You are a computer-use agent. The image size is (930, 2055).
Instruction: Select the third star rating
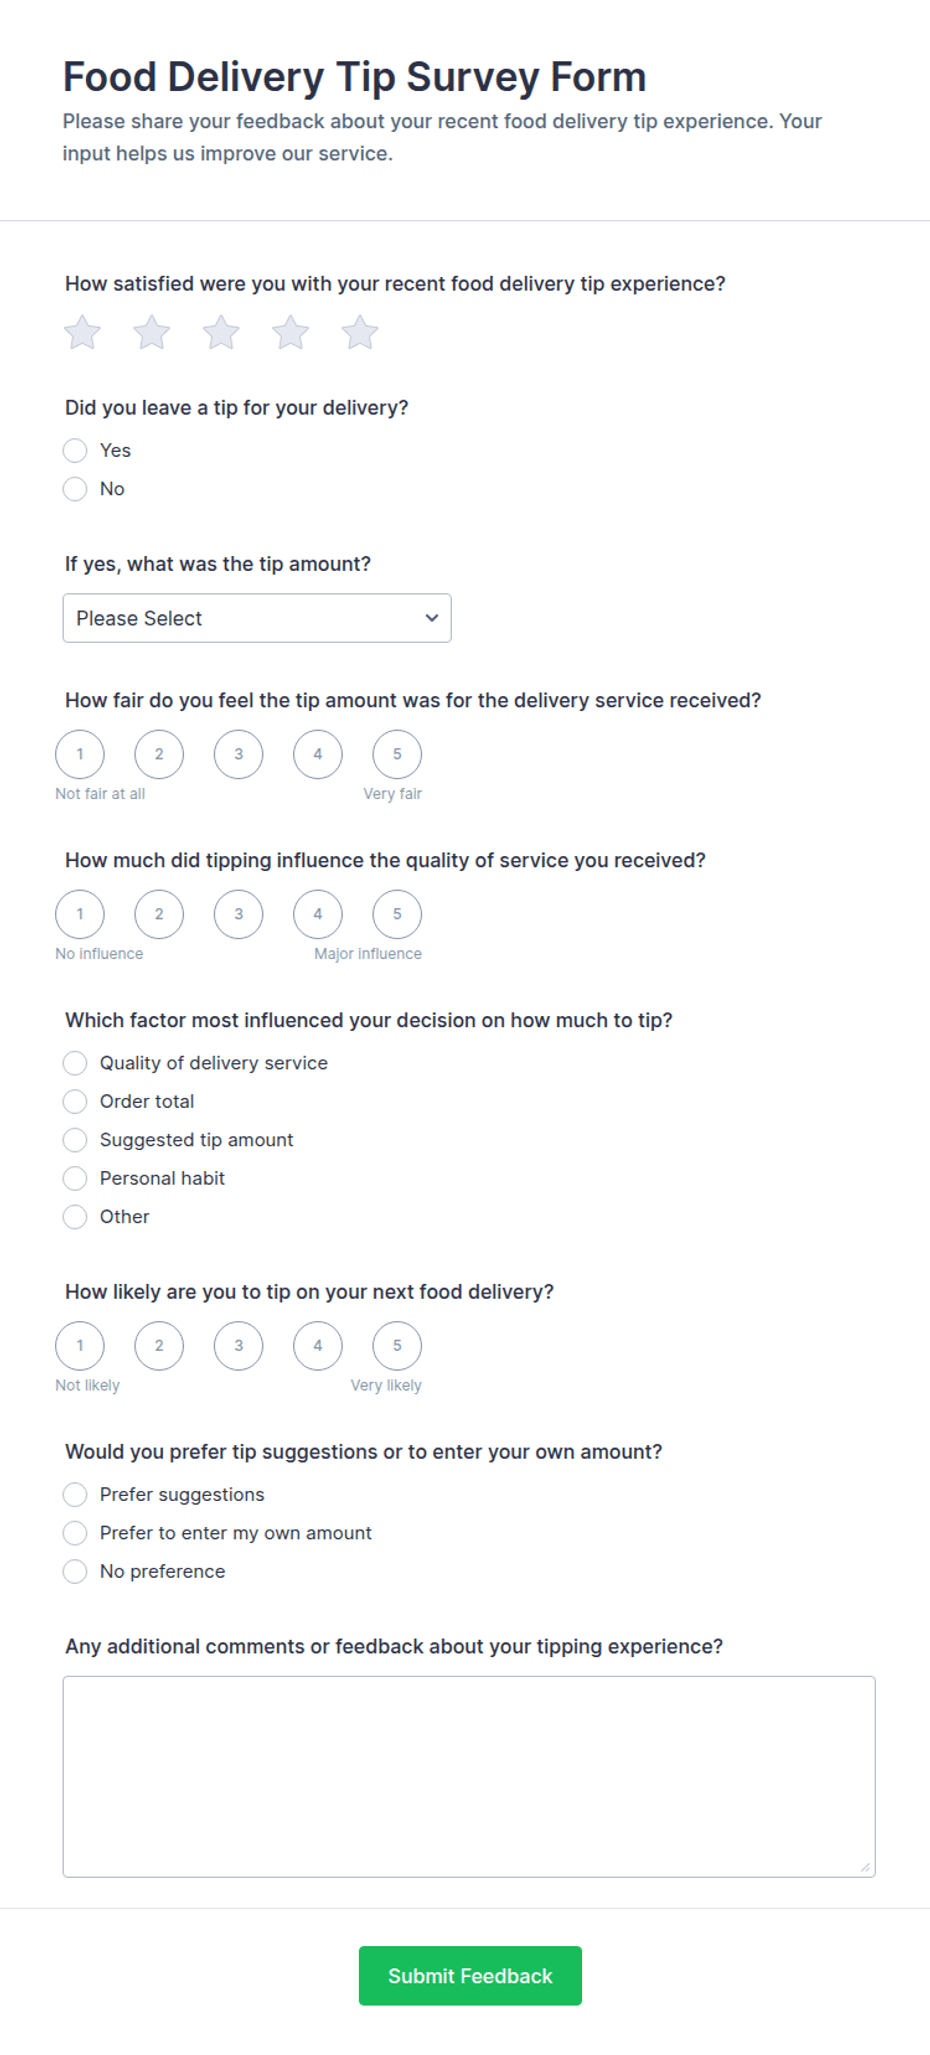pos(221,332)
